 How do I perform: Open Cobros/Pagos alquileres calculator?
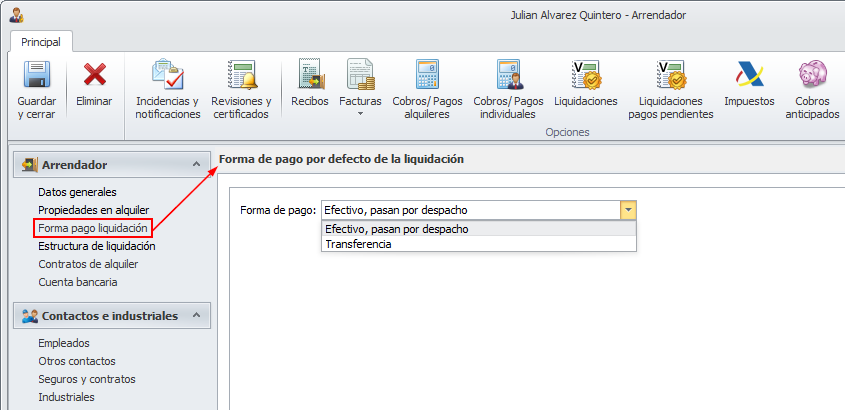427,74
